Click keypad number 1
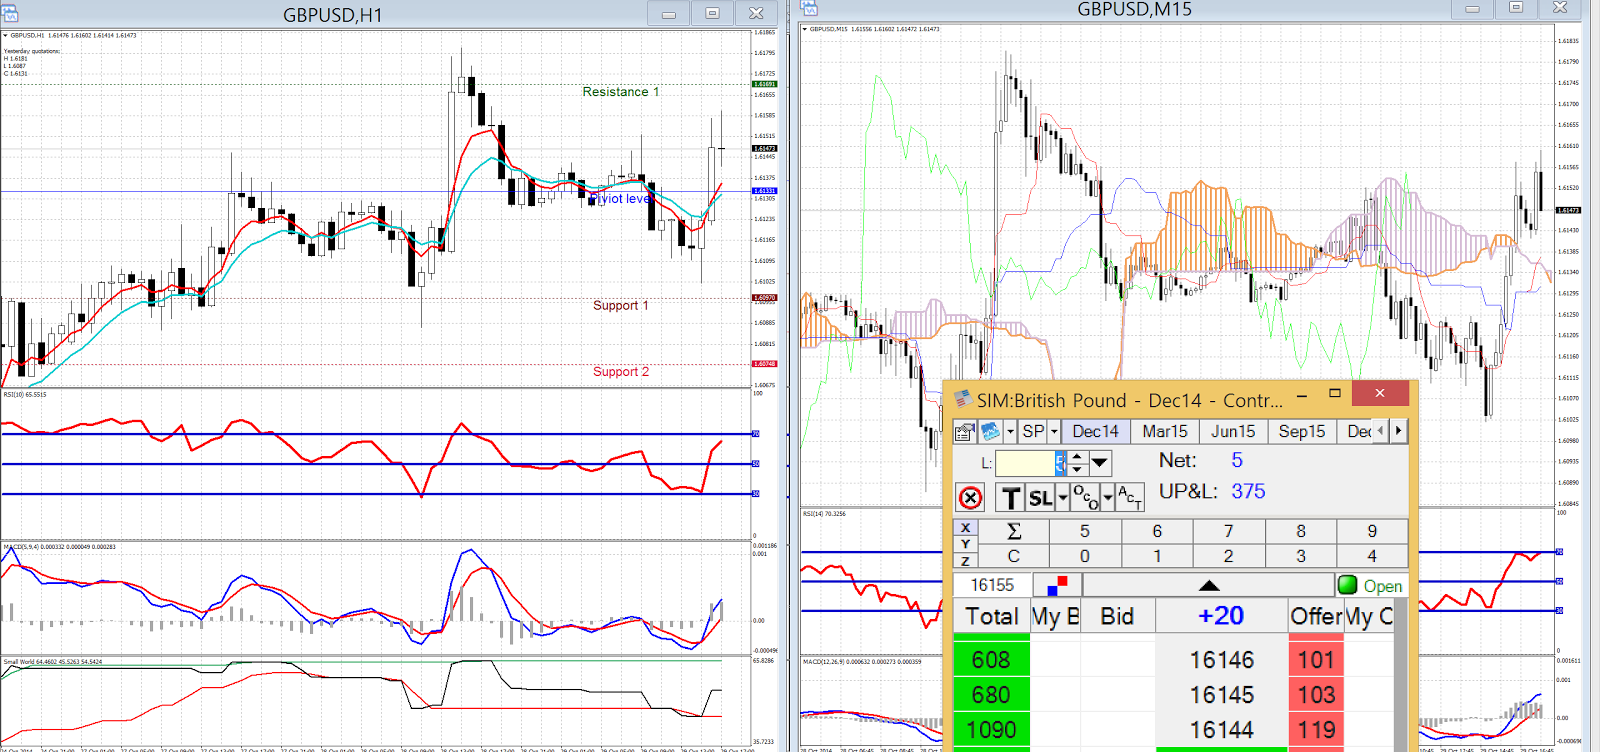Screen dimensions: 1600x752 pyautogui.click(x=1157, y=556)
